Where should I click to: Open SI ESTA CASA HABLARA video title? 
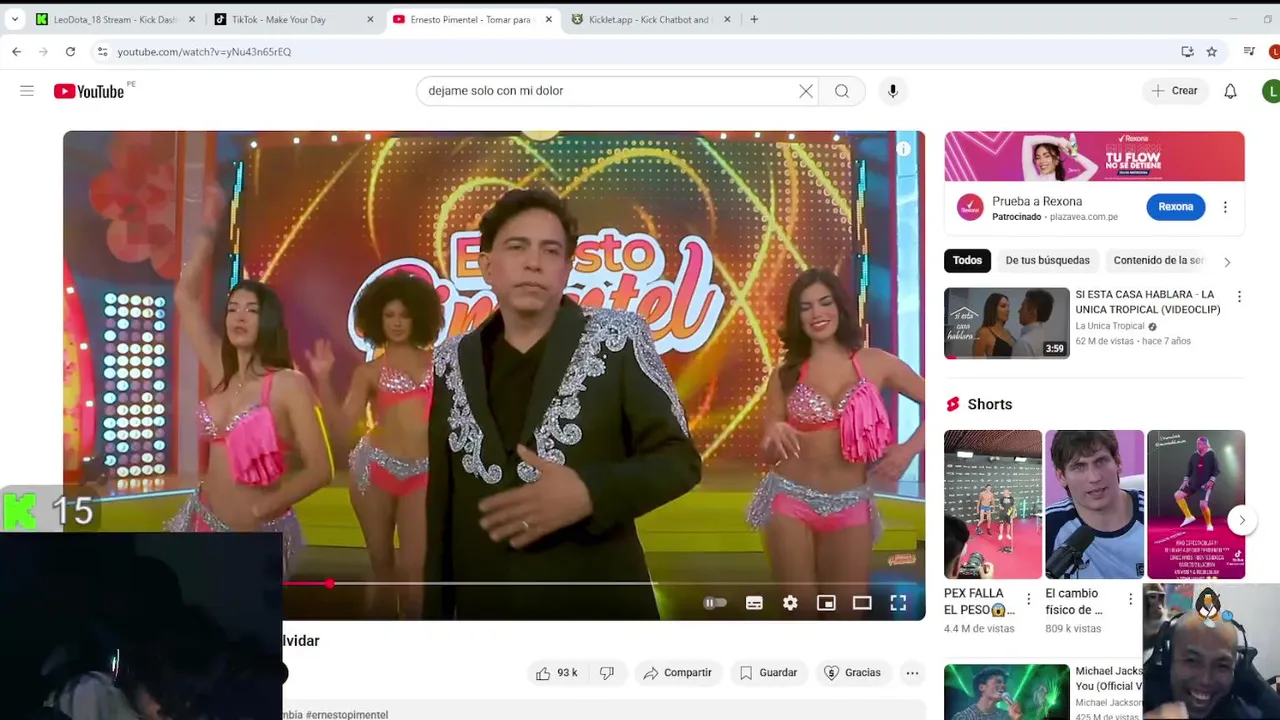click(1148, 302)
